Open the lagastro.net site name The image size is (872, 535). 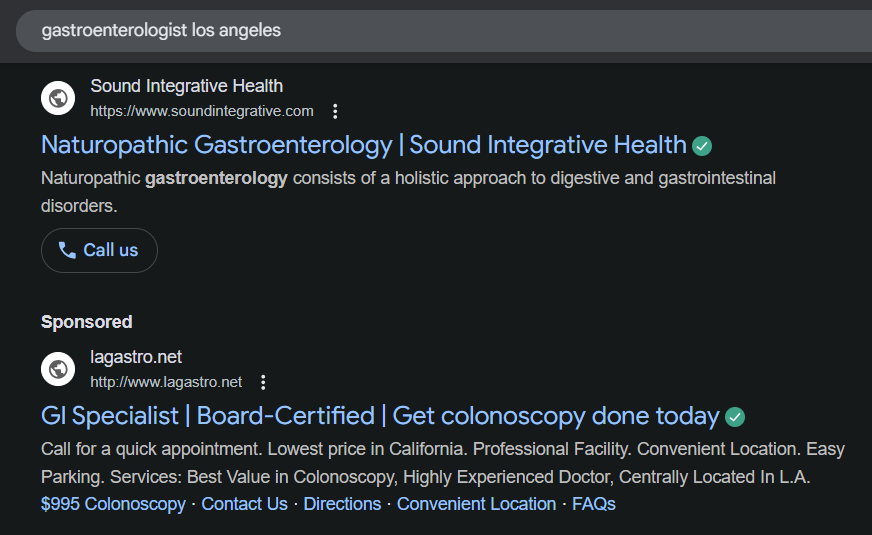click(136, 357)
